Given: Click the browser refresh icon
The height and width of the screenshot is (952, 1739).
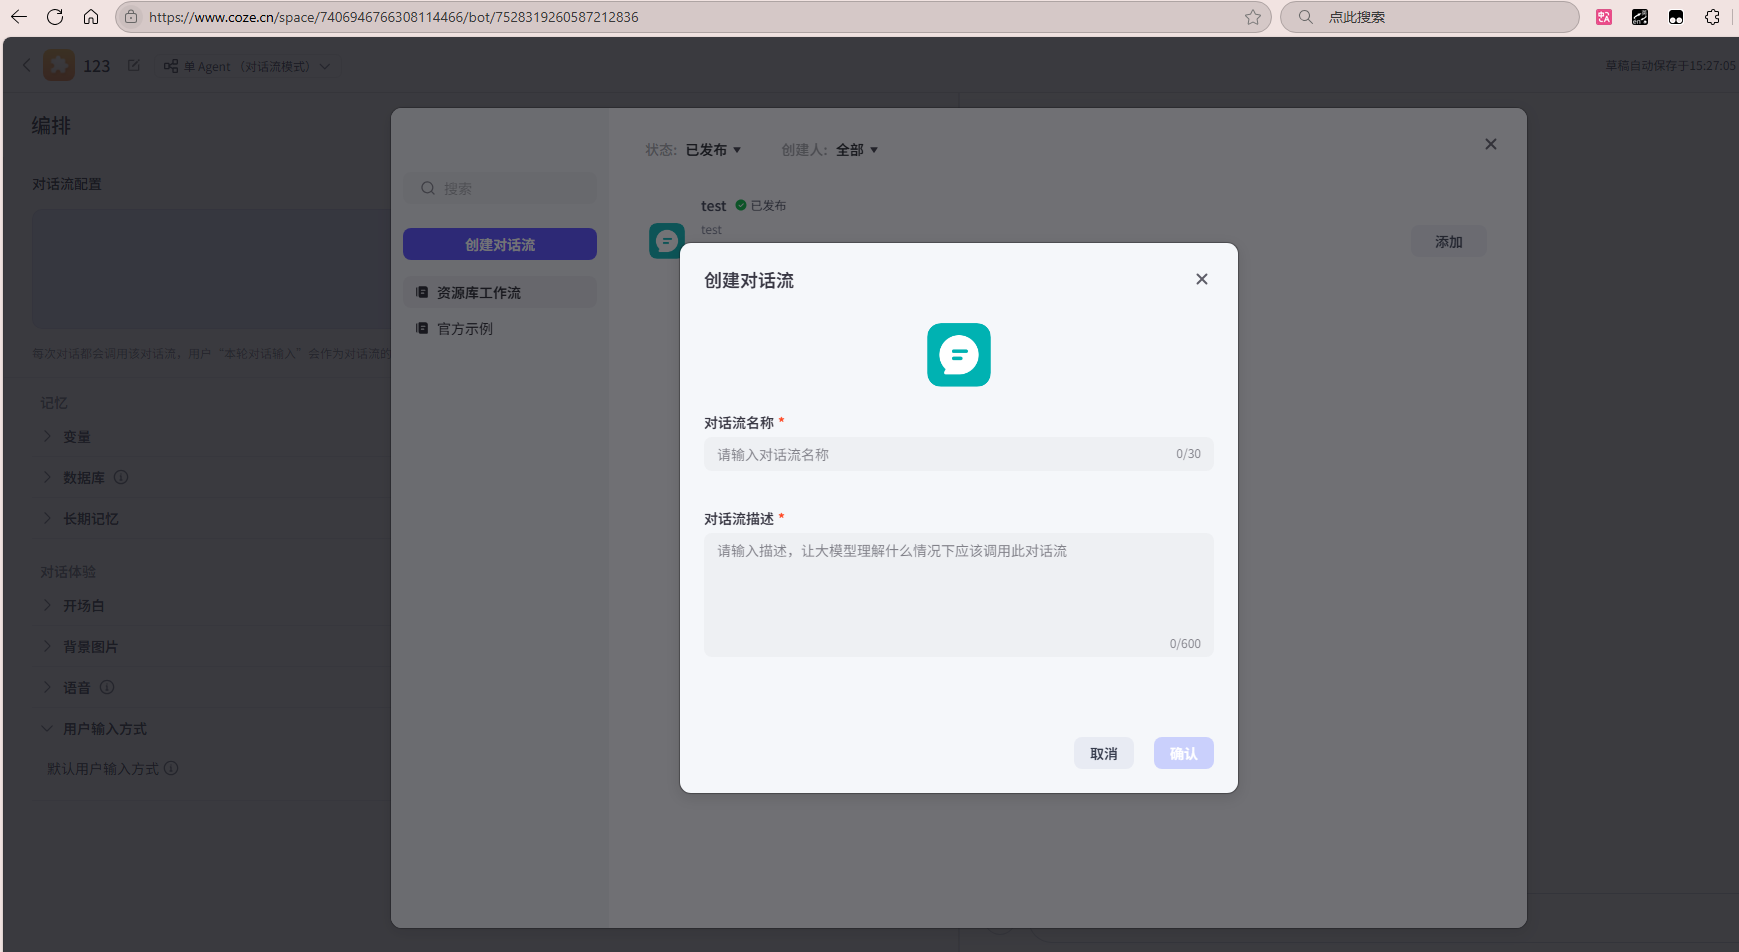Looking at the screenshot, I should tap(55, 17).
